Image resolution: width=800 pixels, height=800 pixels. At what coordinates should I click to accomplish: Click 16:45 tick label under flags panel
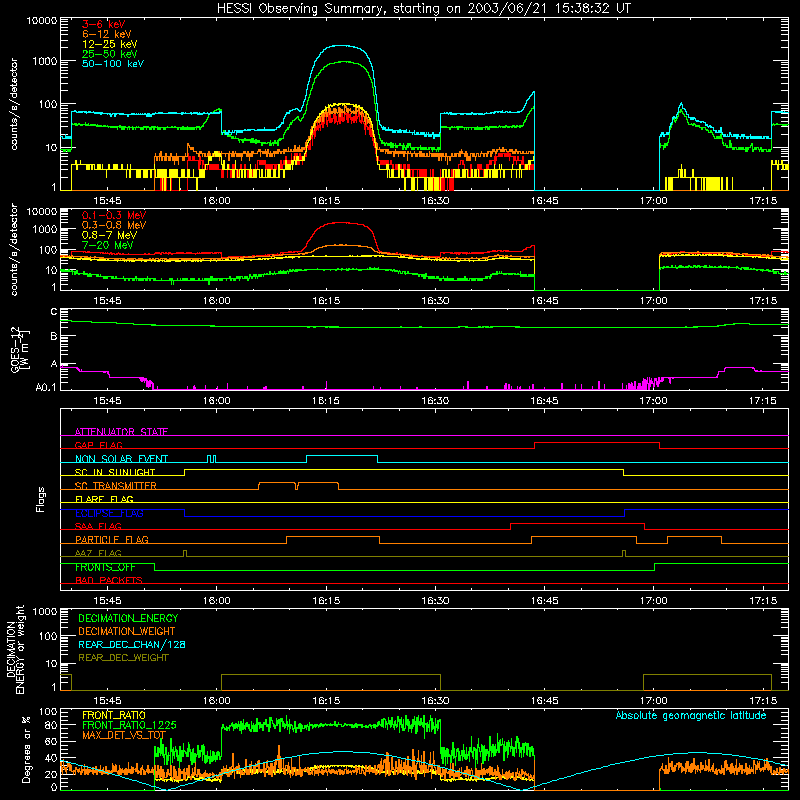544,601
